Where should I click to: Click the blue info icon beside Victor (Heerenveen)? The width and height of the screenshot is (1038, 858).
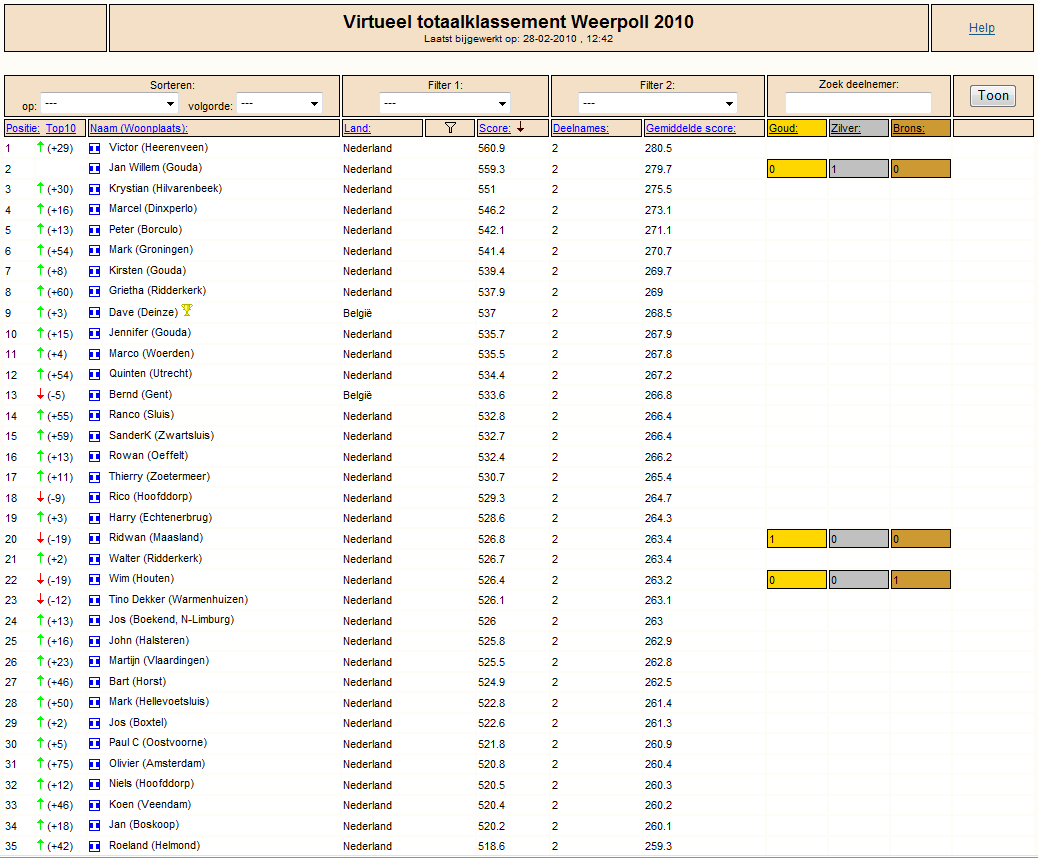tap(95, 148)
